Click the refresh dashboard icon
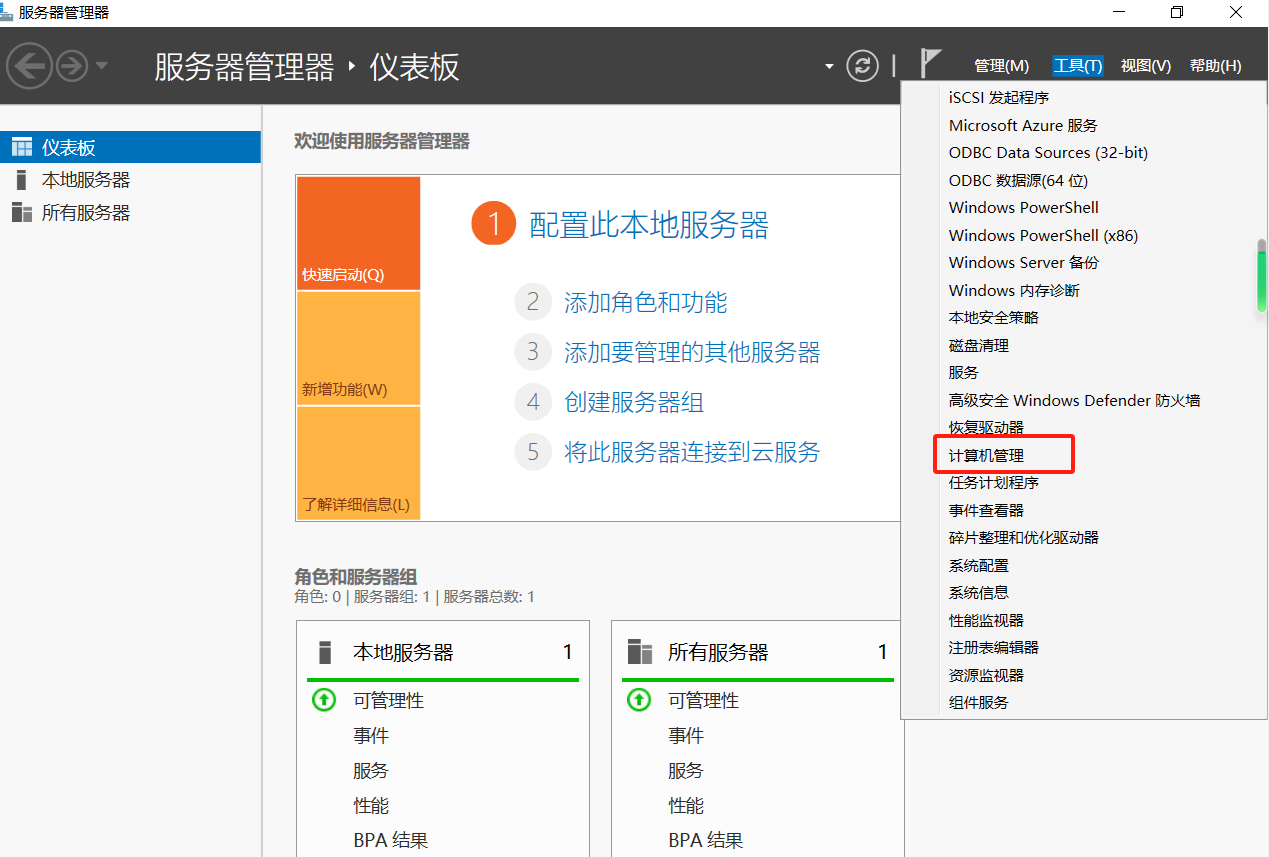1269x857 pixels. (862, 66)
